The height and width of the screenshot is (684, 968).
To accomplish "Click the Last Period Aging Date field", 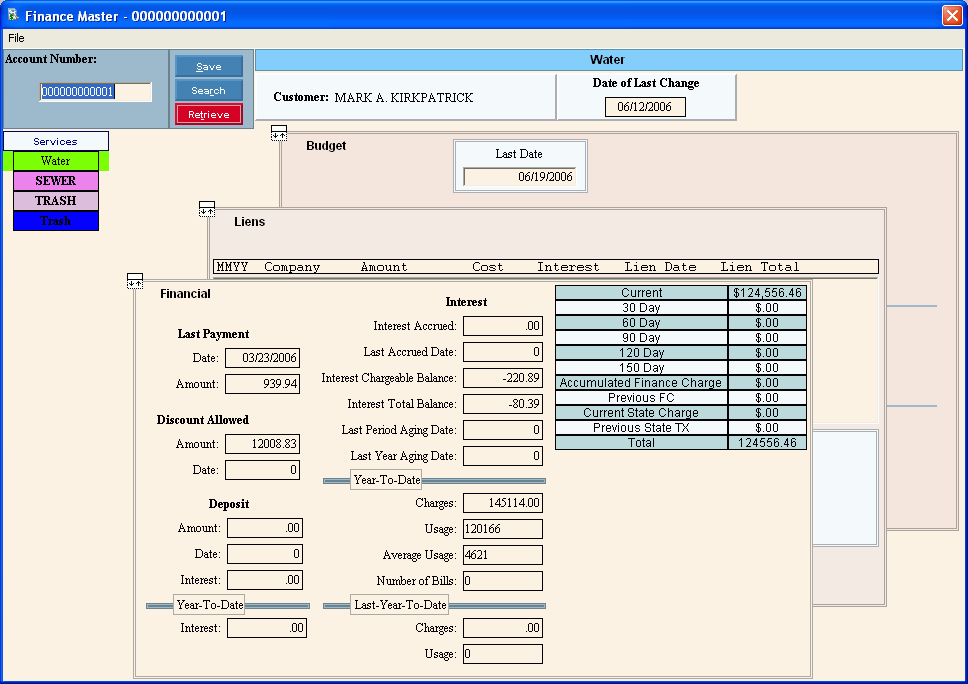I will point(503,430).
